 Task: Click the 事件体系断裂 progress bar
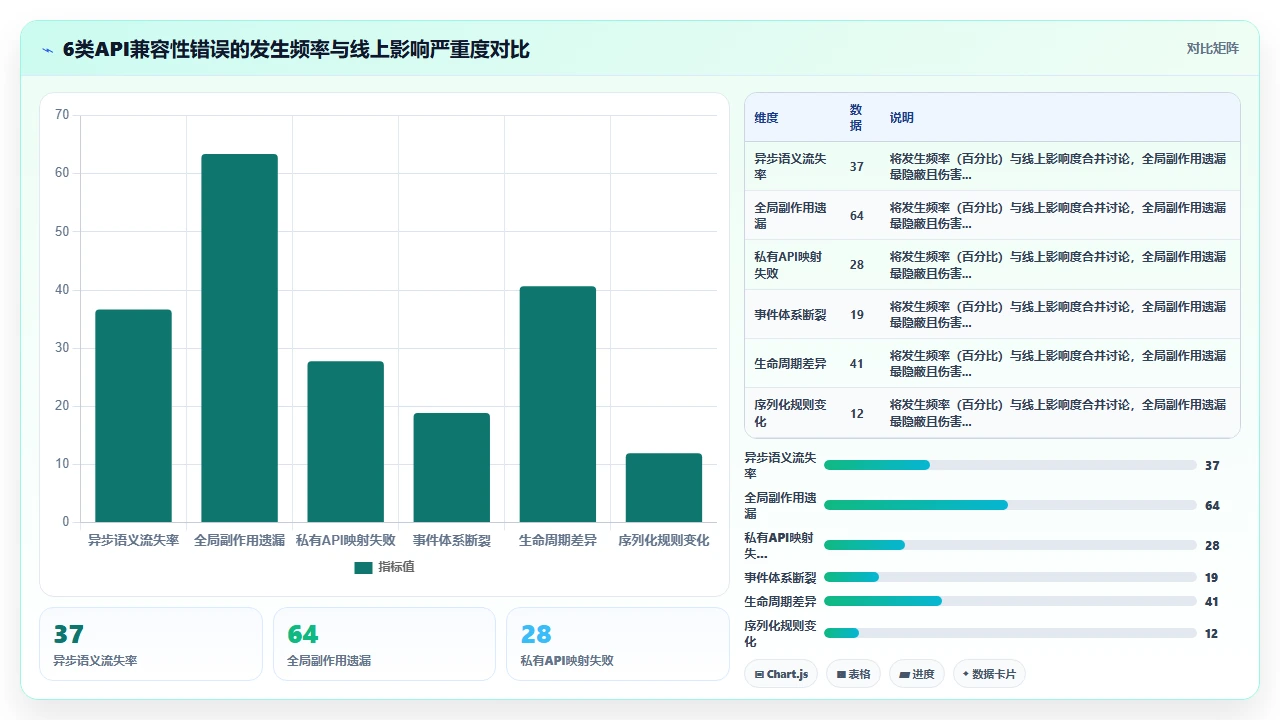click(1010, 577)
